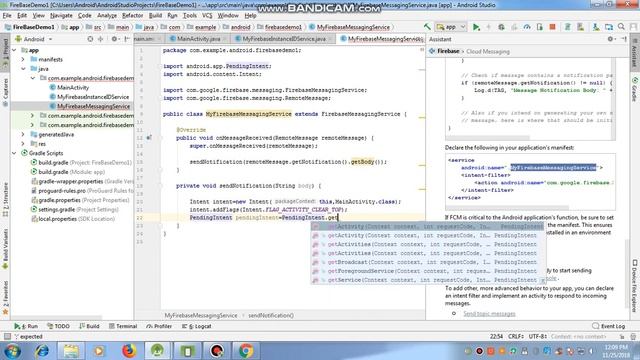Click the UTF-8 encoding indicator
The width and height of the screenshot is (640, 360).
click(x=537, y=336)
